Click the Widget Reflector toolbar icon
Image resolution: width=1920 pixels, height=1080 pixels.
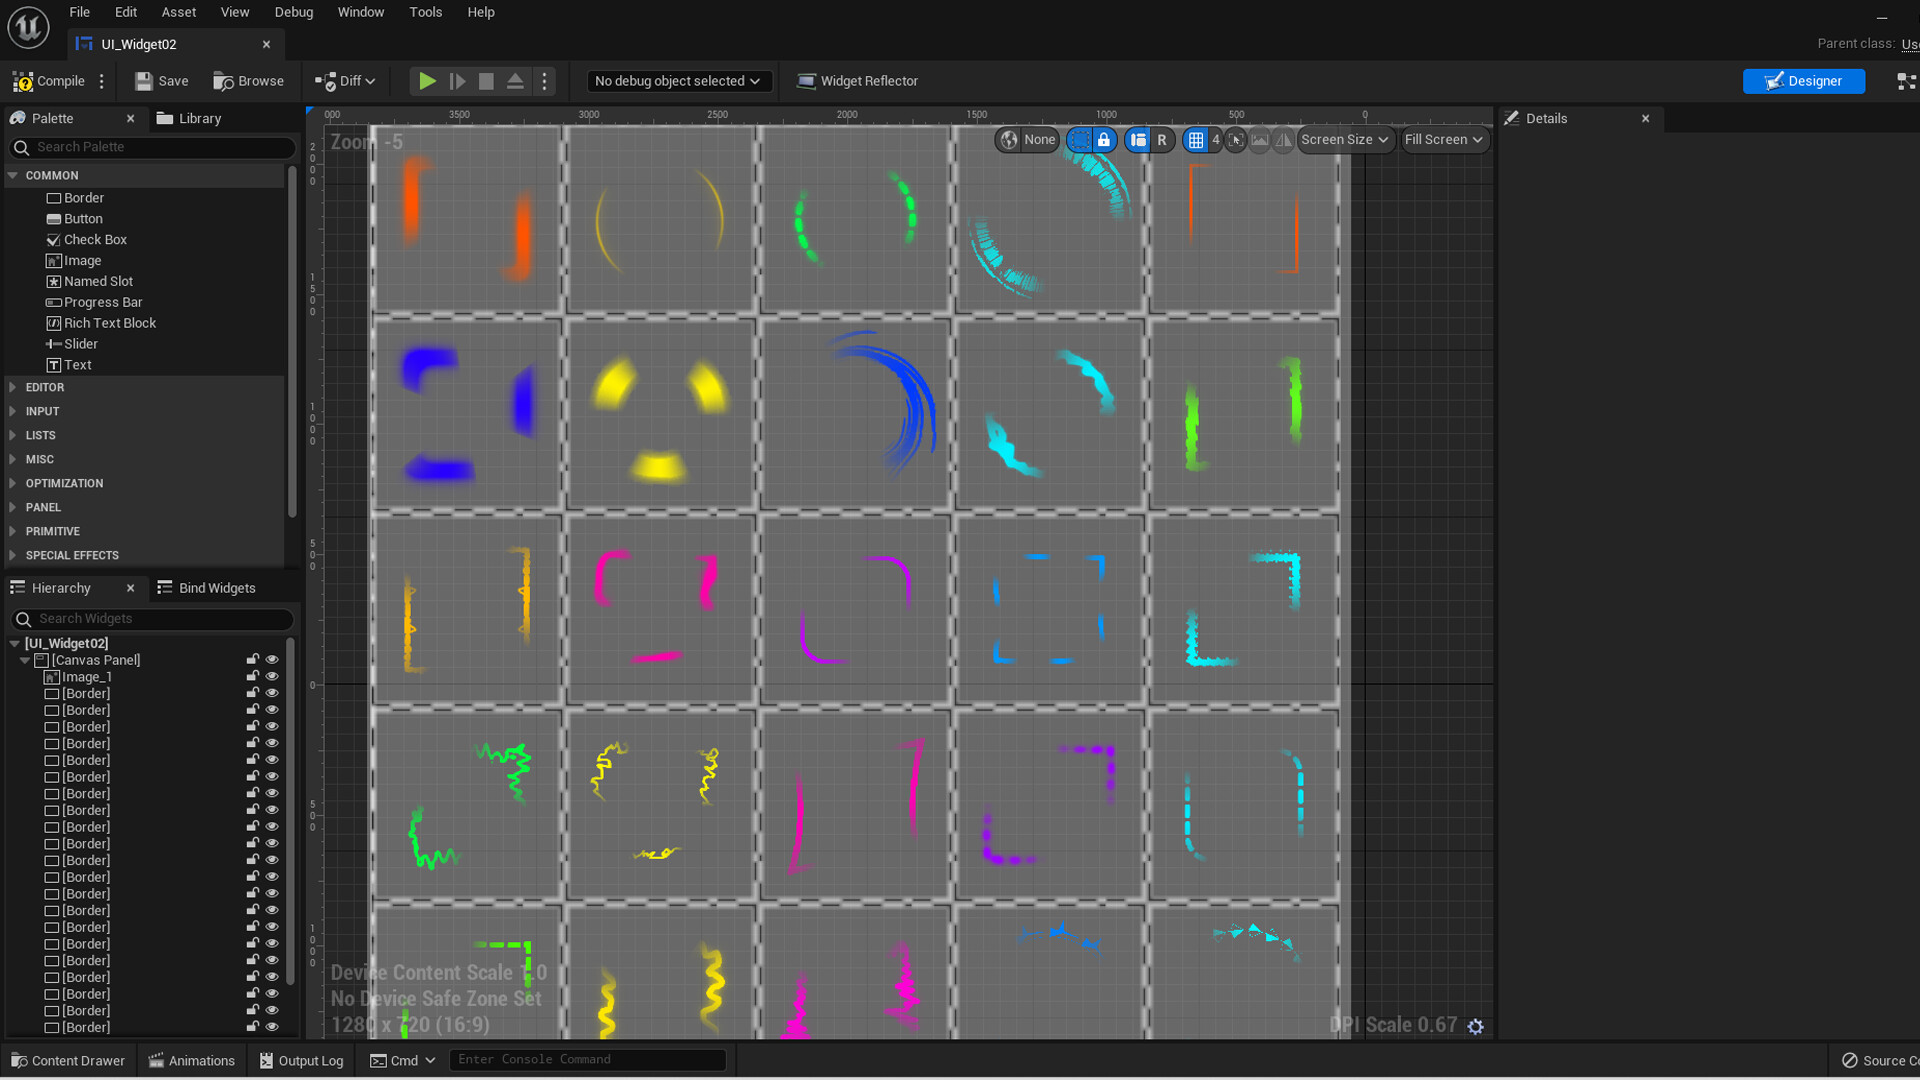click(x=806, y=81)
